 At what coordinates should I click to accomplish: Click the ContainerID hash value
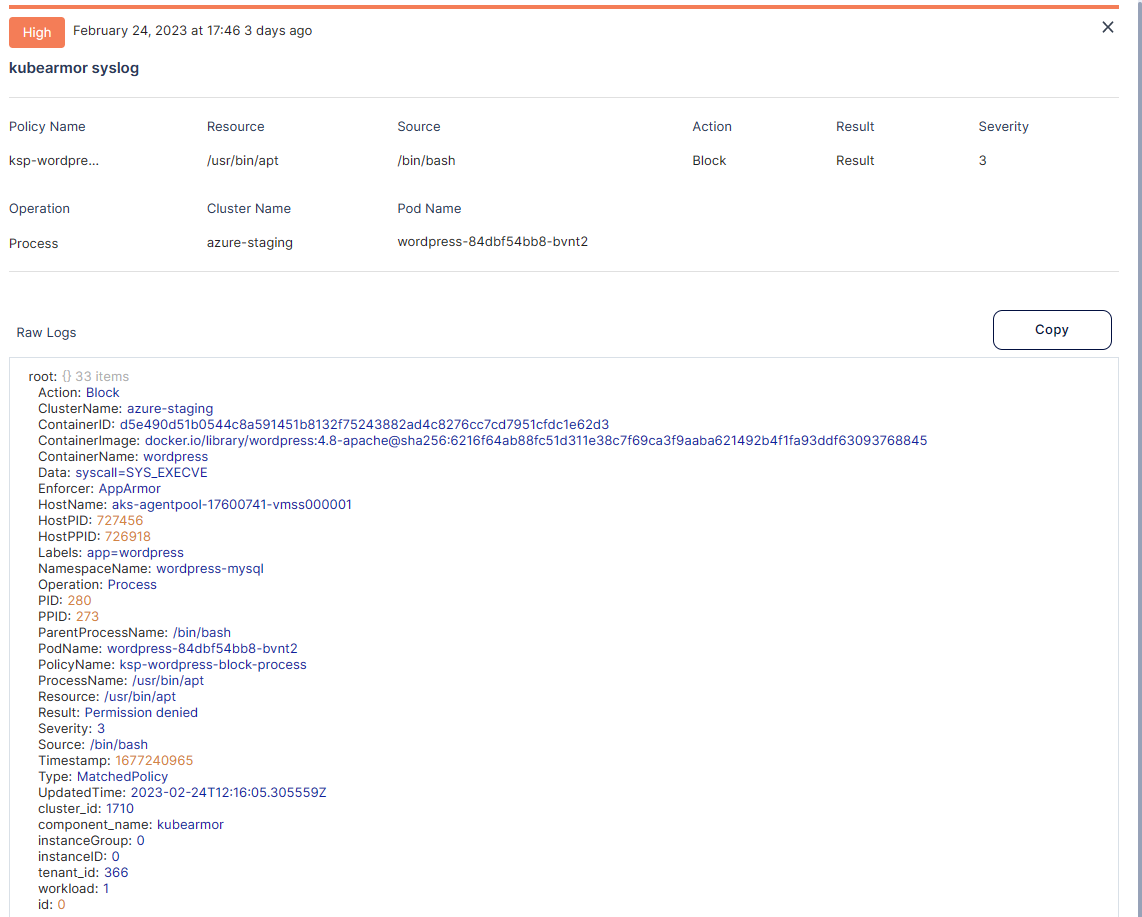(x=364, y=425)
